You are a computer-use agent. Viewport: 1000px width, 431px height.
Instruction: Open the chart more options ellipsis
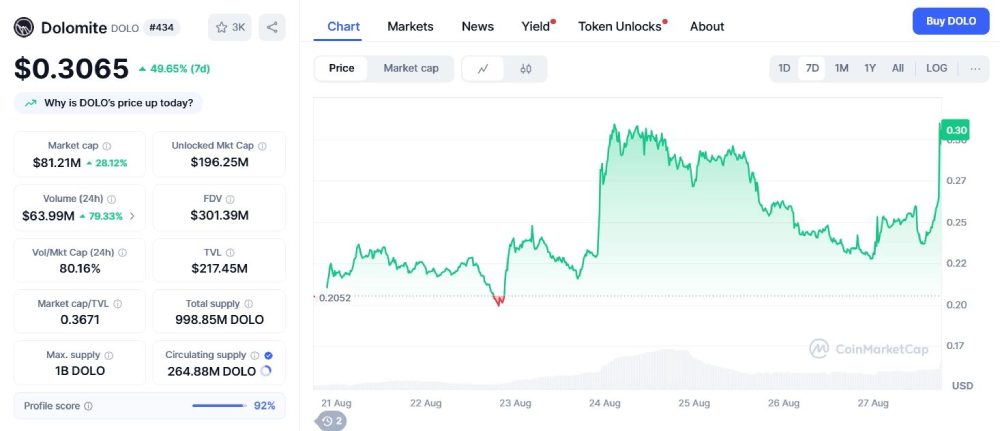click(x=974, y=68)
